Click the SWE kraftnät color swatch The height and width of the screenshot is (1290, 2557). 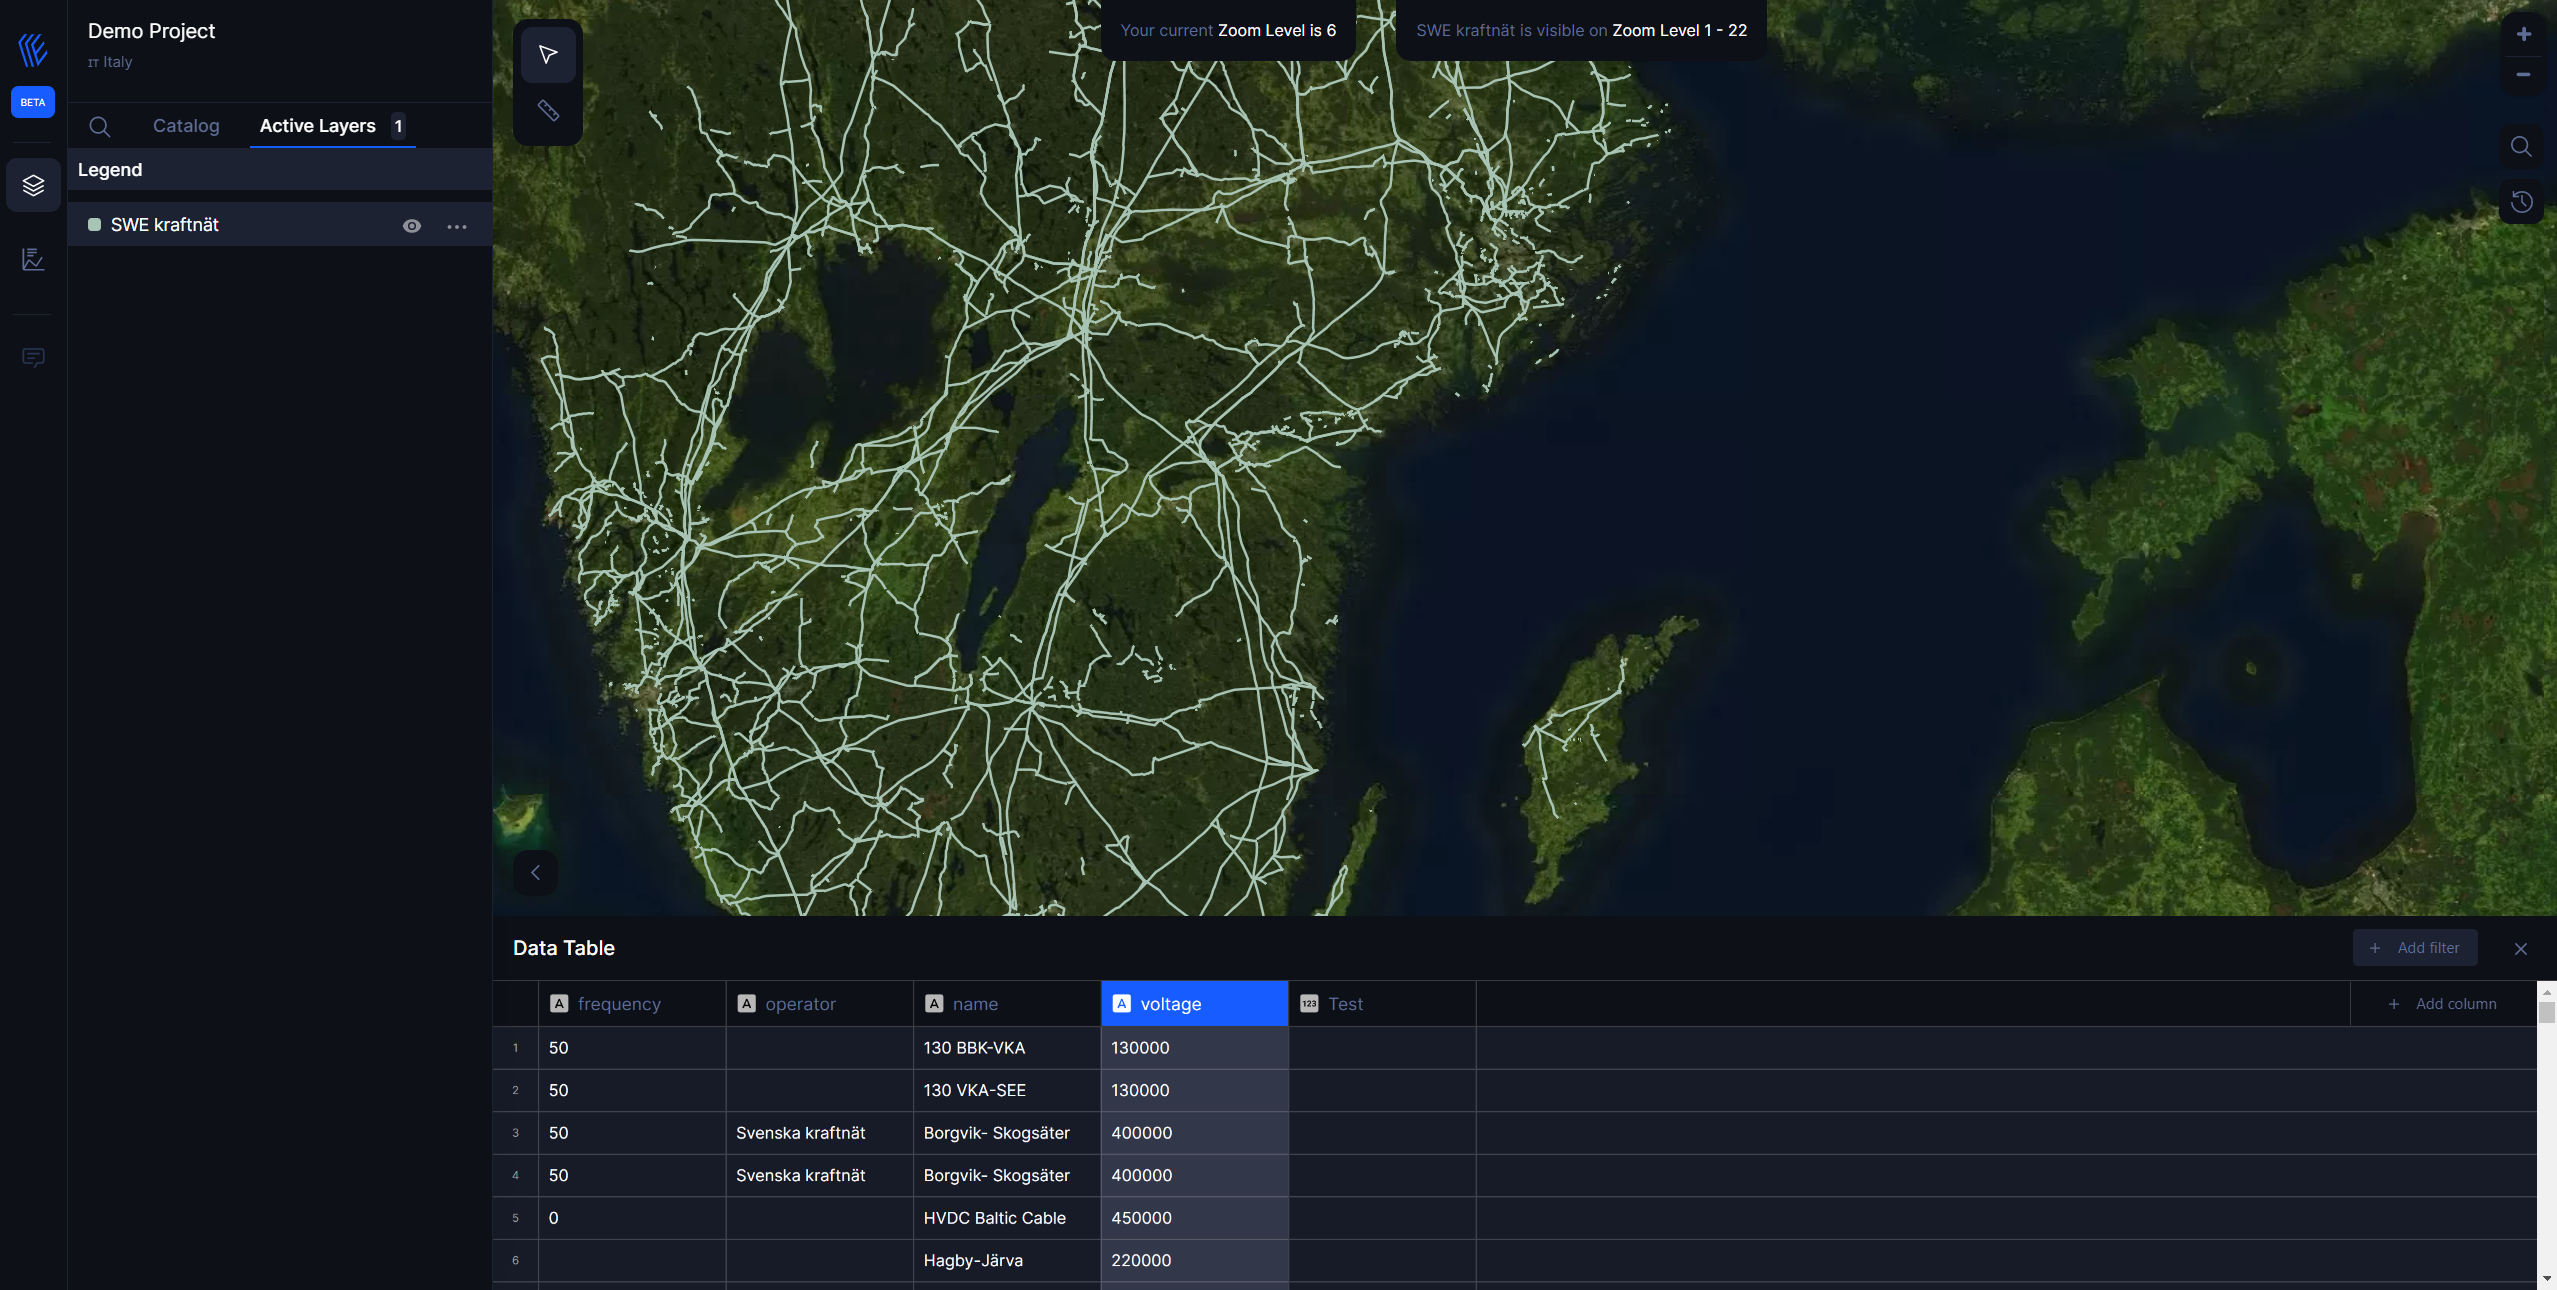click(94, 224)
